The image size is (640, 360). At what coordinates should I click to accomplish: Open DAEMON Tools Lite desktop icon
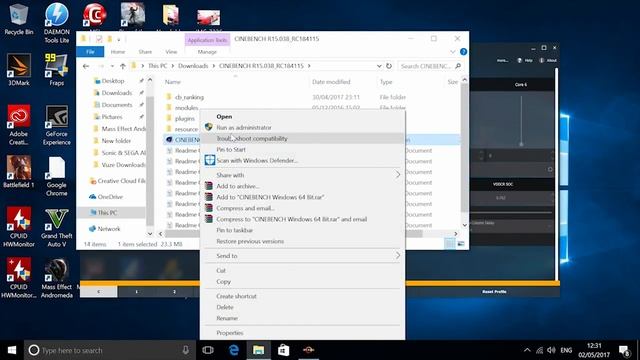(x=56, y=23)
